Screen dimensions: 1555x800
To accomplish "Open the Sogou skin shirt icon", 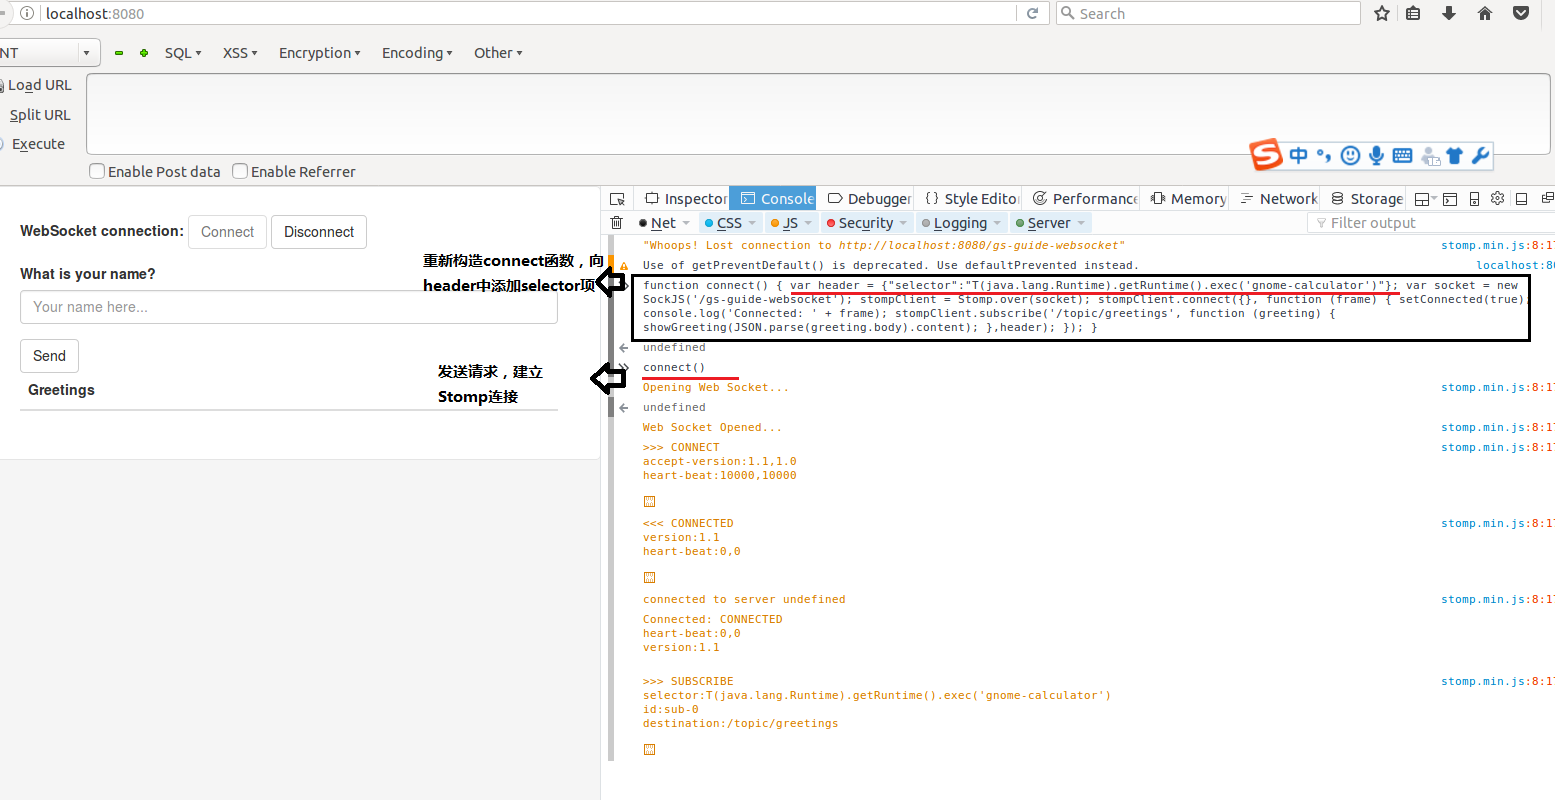I will [x=1455, y=155].
